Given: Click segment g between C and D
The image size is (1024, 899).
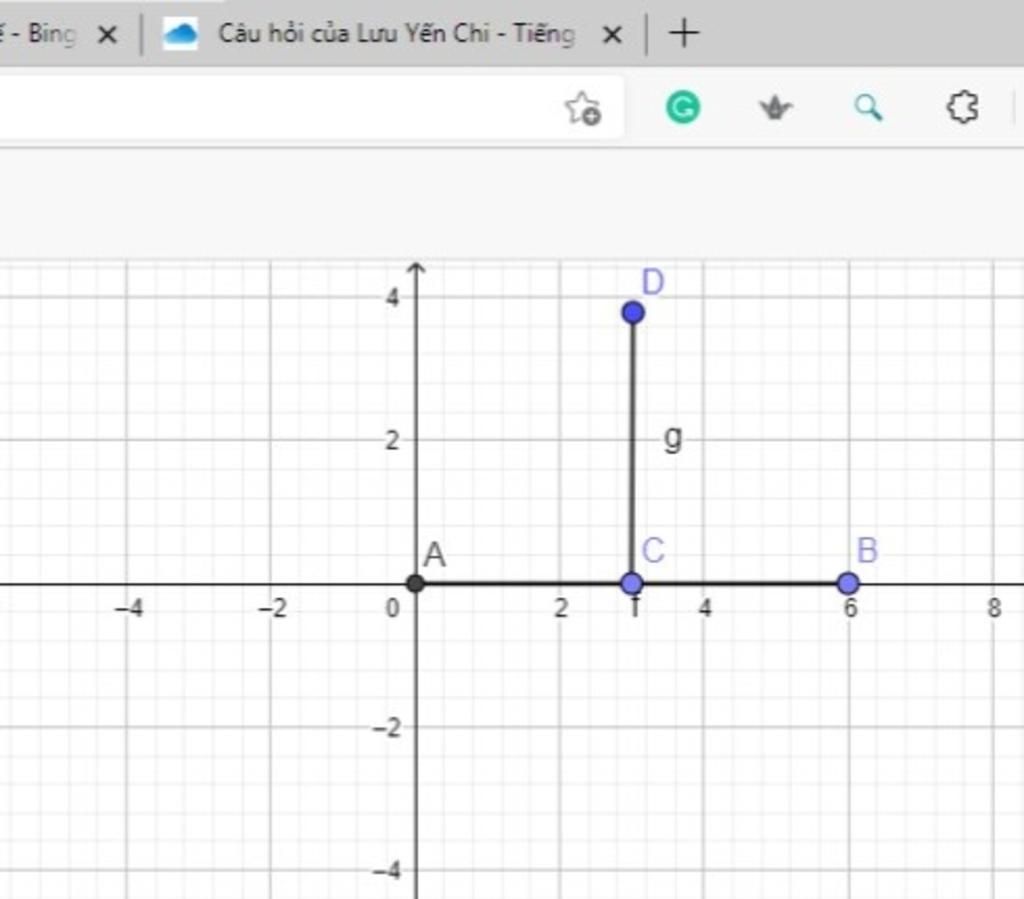Looking at the screenshot, I should coord(632,448).
